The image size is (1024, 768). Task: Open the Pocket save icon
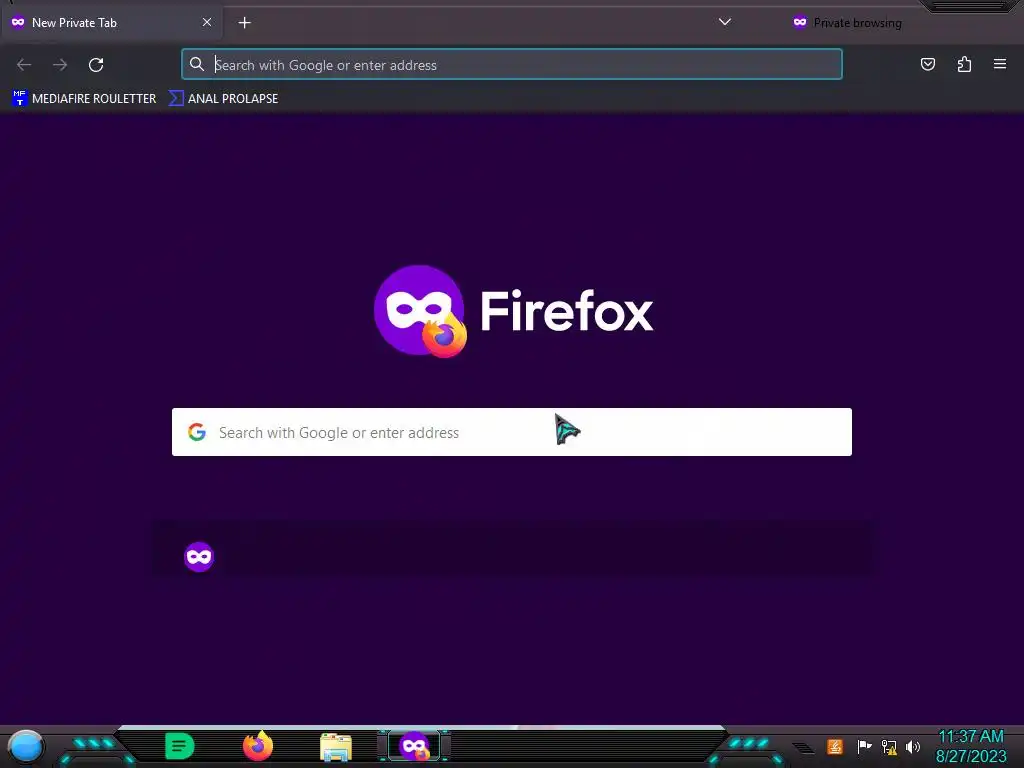click(927, 64)
